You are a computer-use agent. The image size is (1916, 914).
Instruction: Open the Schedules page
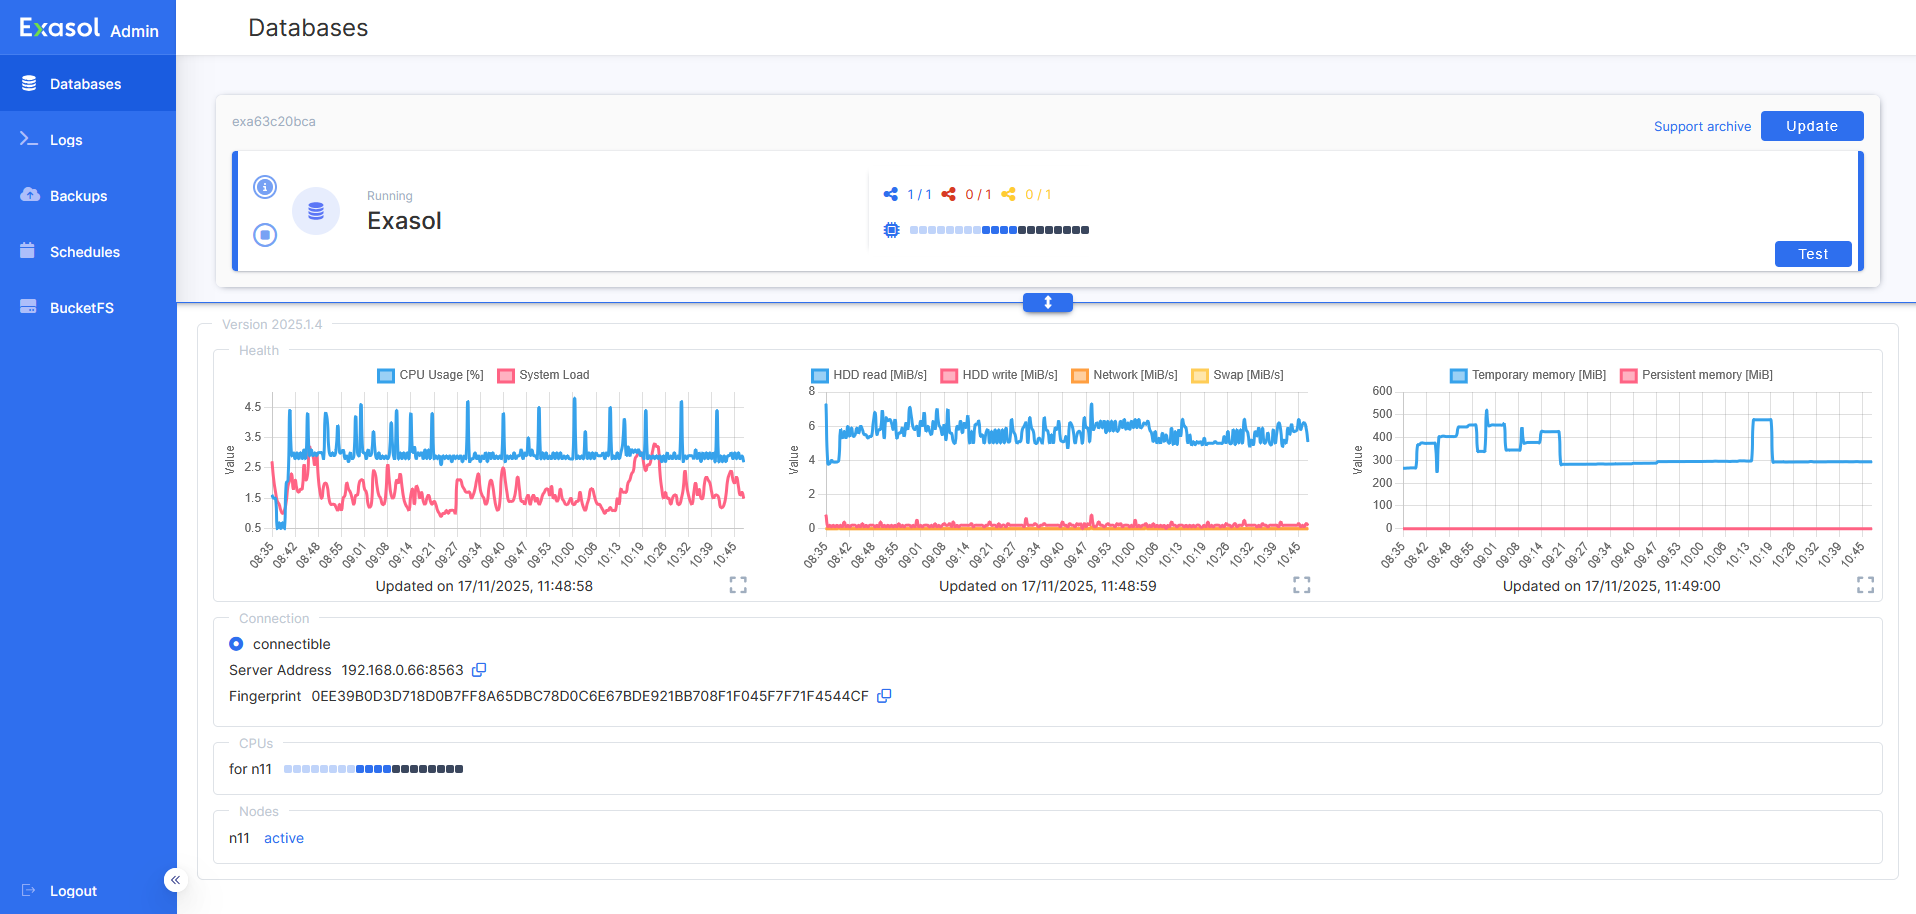tap(85, 251)
